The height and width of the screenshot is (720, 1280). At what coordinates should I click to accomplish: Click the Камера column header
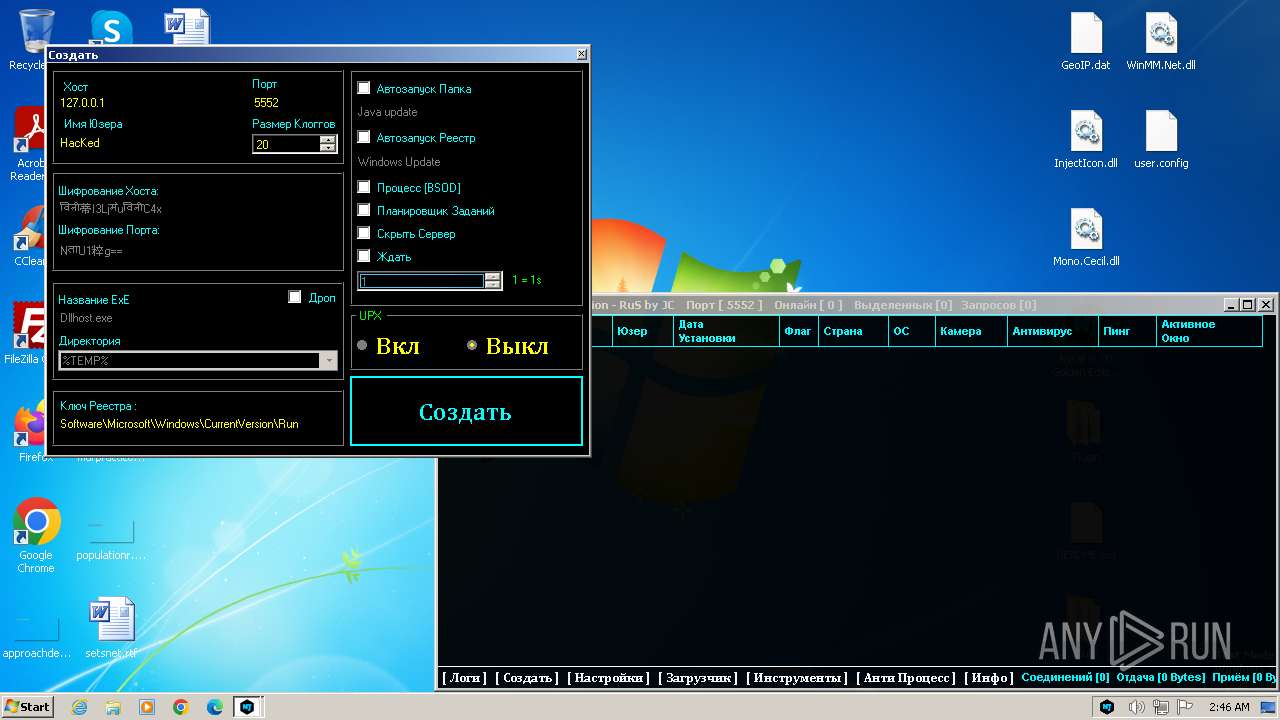click(971, 331)
